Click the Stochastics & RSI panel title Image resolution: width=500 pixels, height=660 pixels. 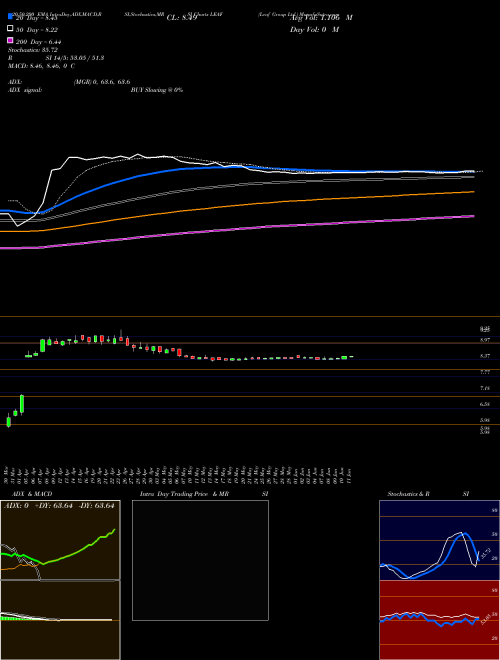tap(428, 494)
